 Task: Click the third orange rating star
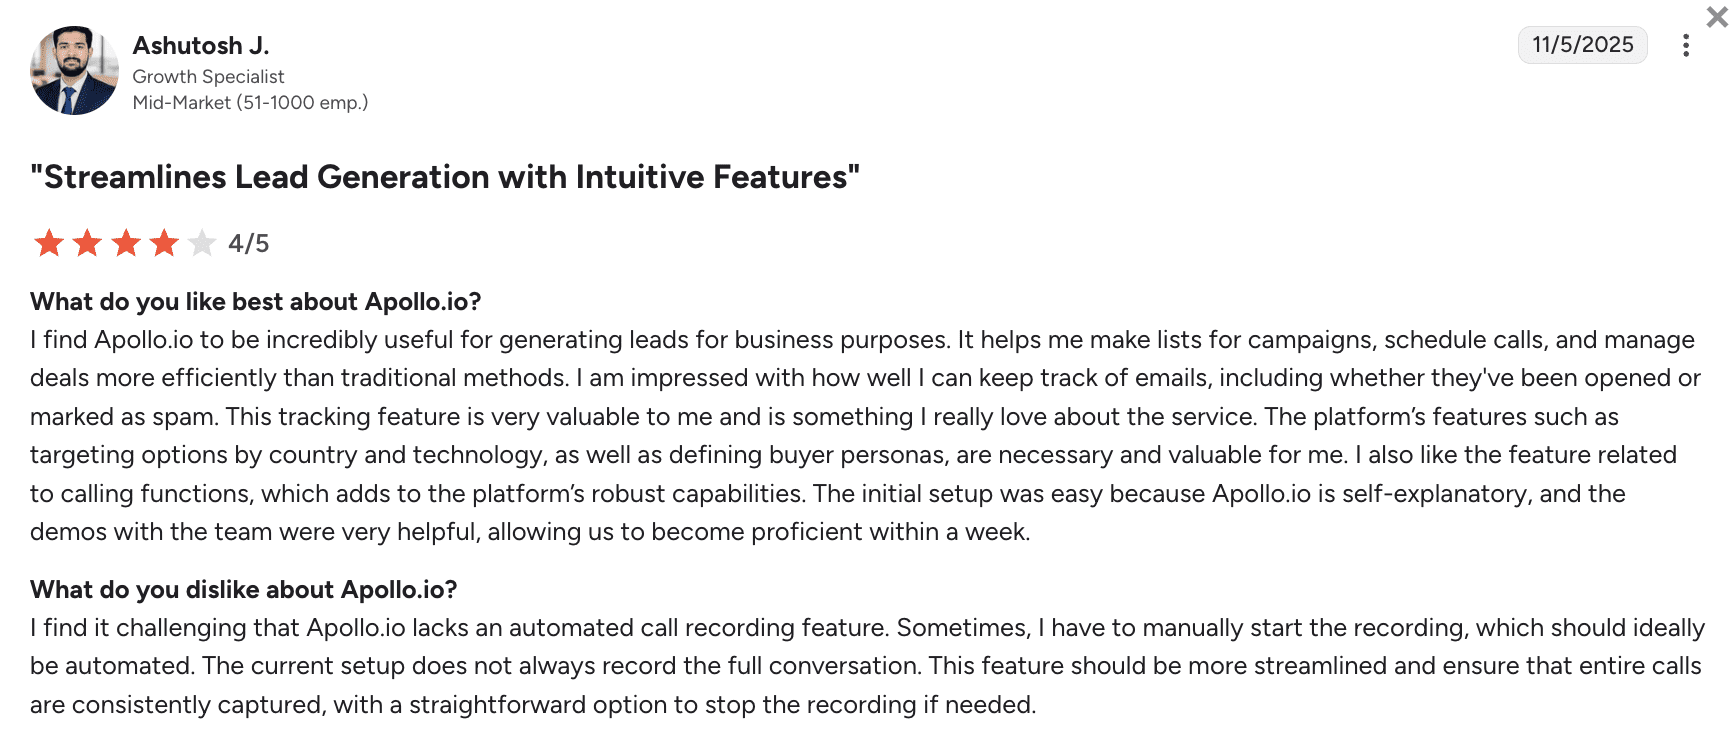(126, 243)
